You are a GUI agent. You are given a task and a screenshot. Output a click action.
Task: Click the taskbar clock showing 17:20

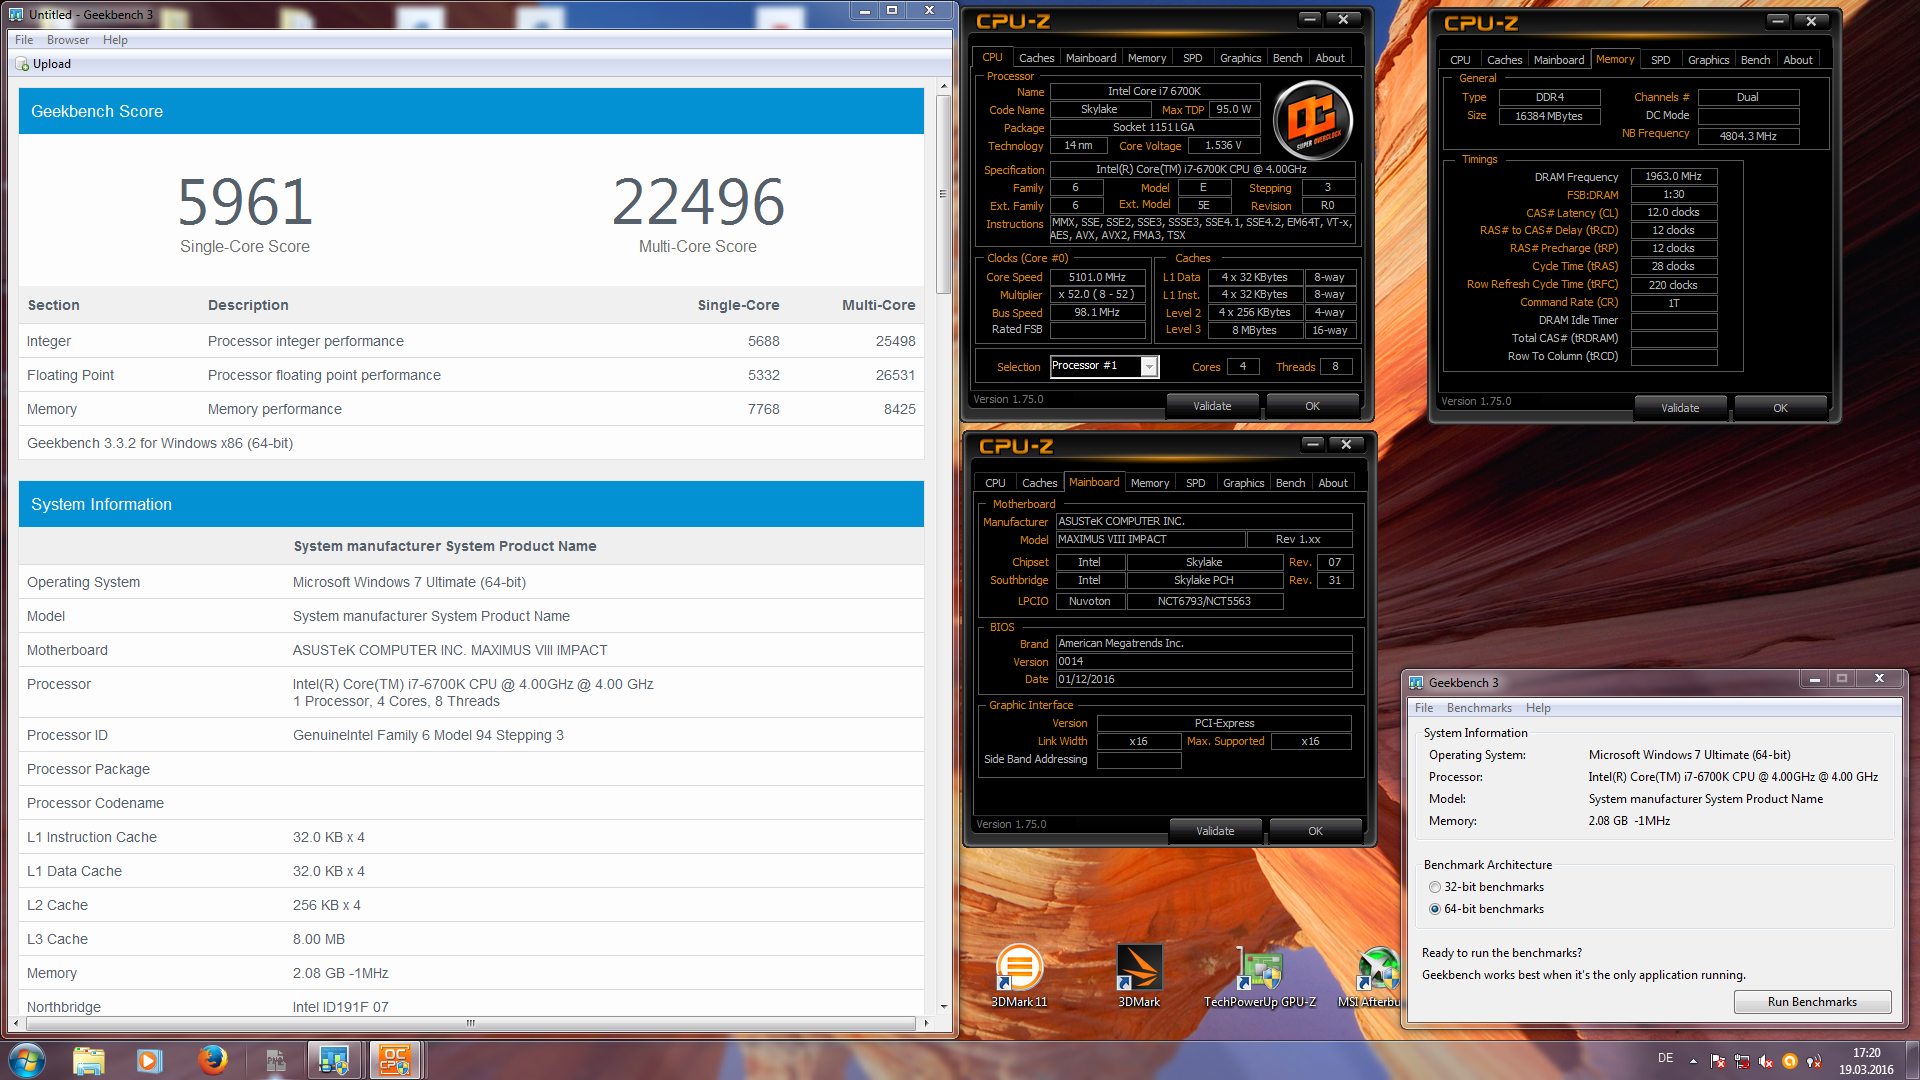1866,1053
